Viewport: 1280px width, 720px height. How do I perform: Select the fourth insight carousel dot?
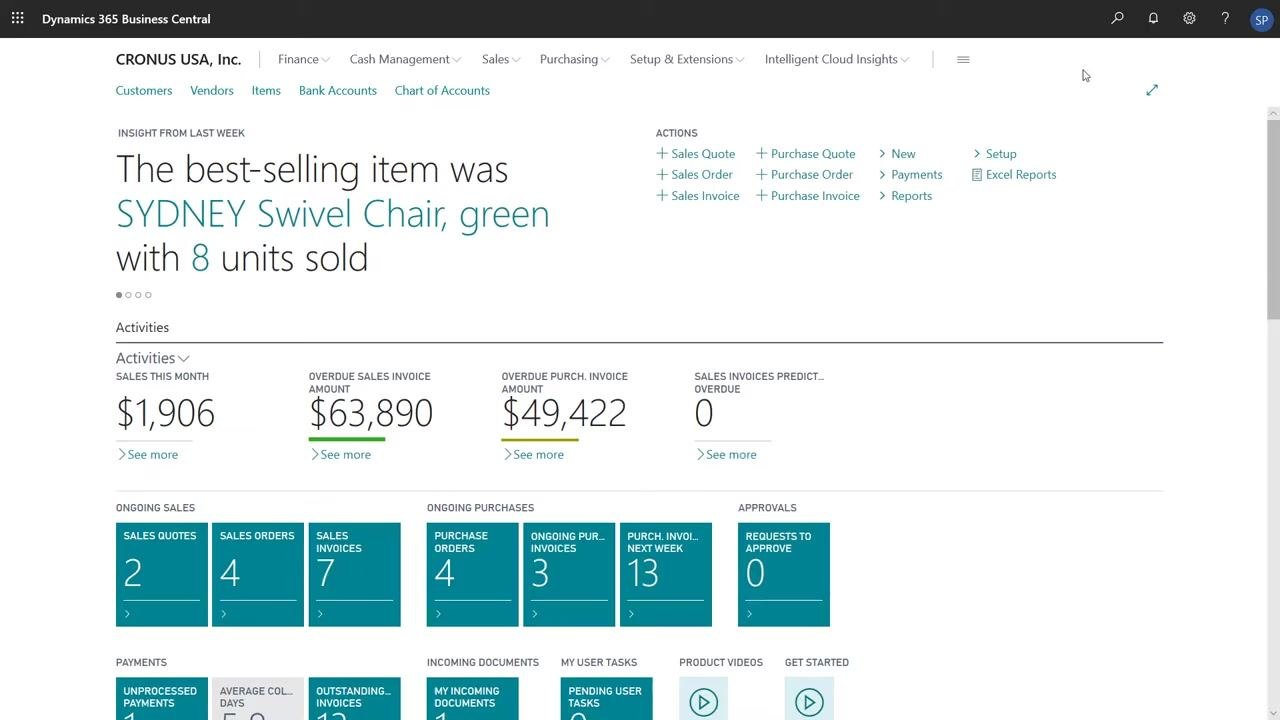[x=148, y=295]
